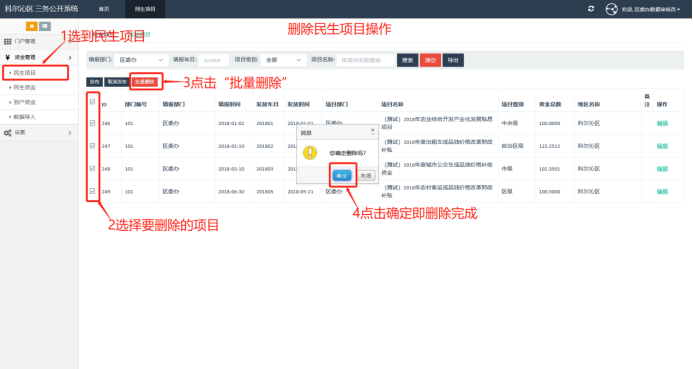The width and height of the screenshot is (693, 369).
Task: Click 编辑 link for the 市级 row
Action: pos(662,169)
